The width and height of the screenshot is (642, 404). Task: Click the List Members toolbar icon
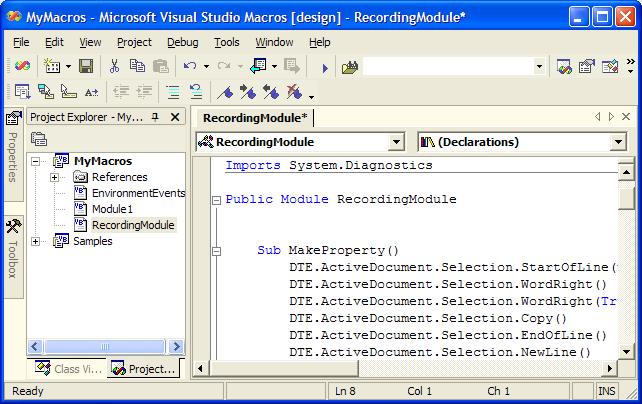(x=23, y=92)
